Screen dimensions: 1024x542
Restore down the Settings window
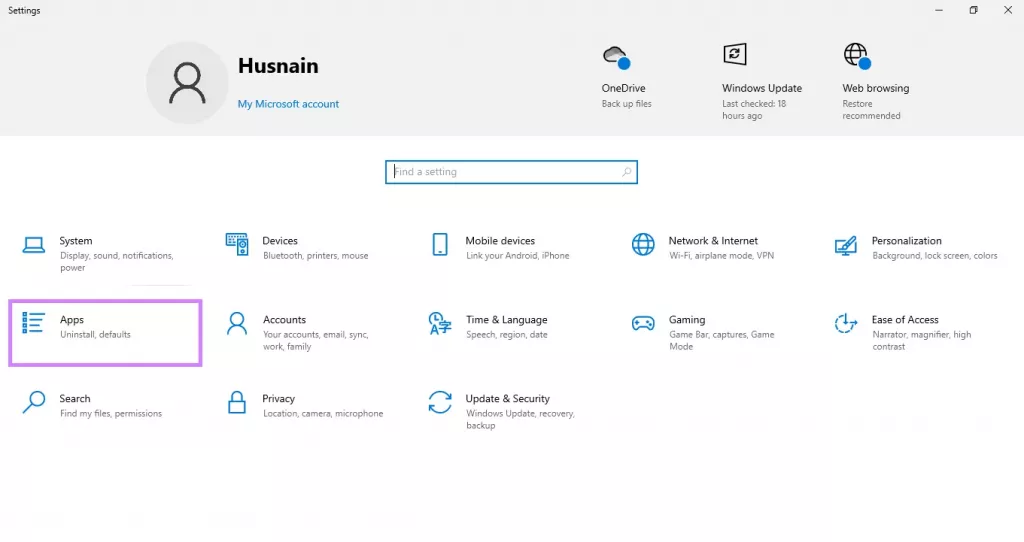(973, 10)
